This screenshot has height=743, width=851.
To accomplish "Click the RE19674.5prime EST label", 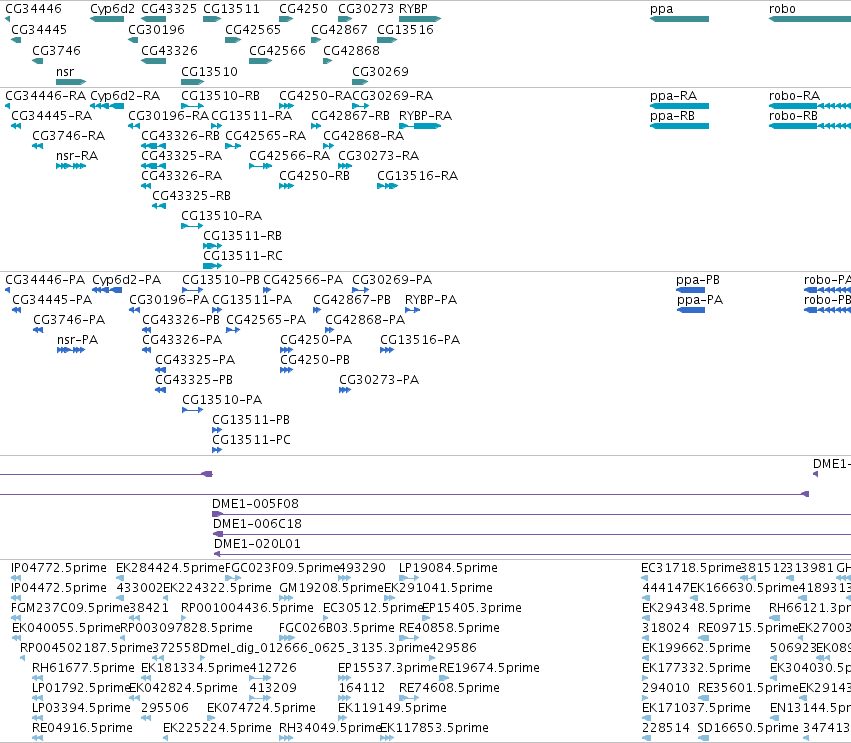I will click(489, 668).
